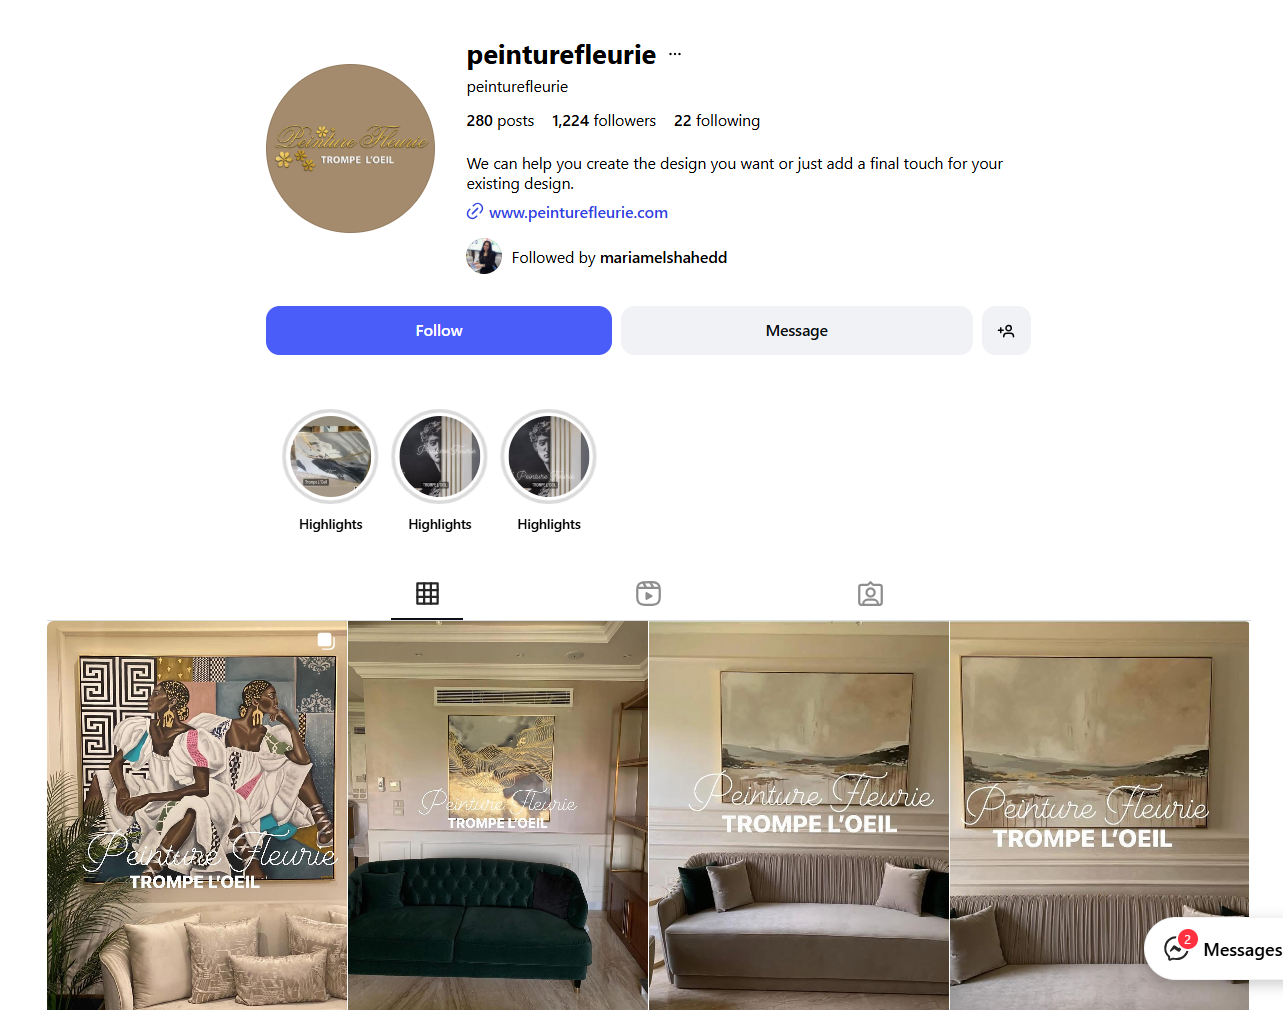View the 1,224 followers list
Screen dimensions: 1283x1010
click(604, 121)
